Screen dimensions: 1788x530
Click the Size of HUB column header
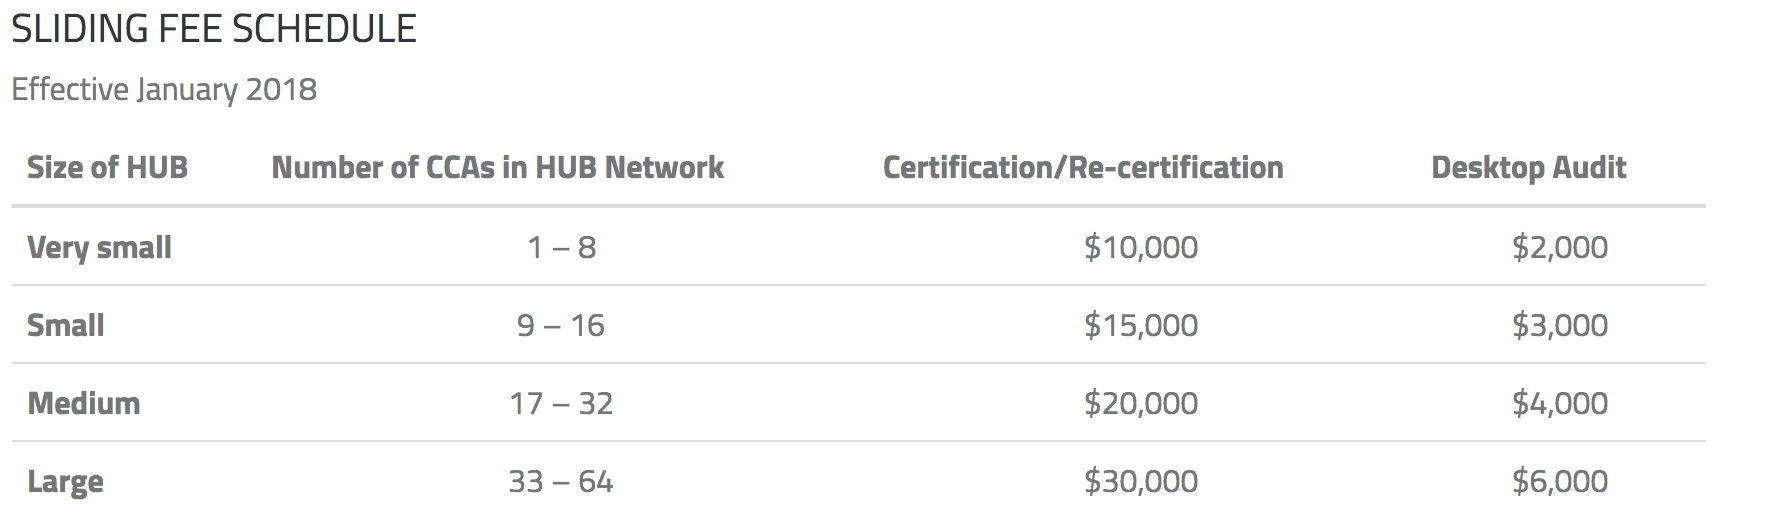[107, 167]
